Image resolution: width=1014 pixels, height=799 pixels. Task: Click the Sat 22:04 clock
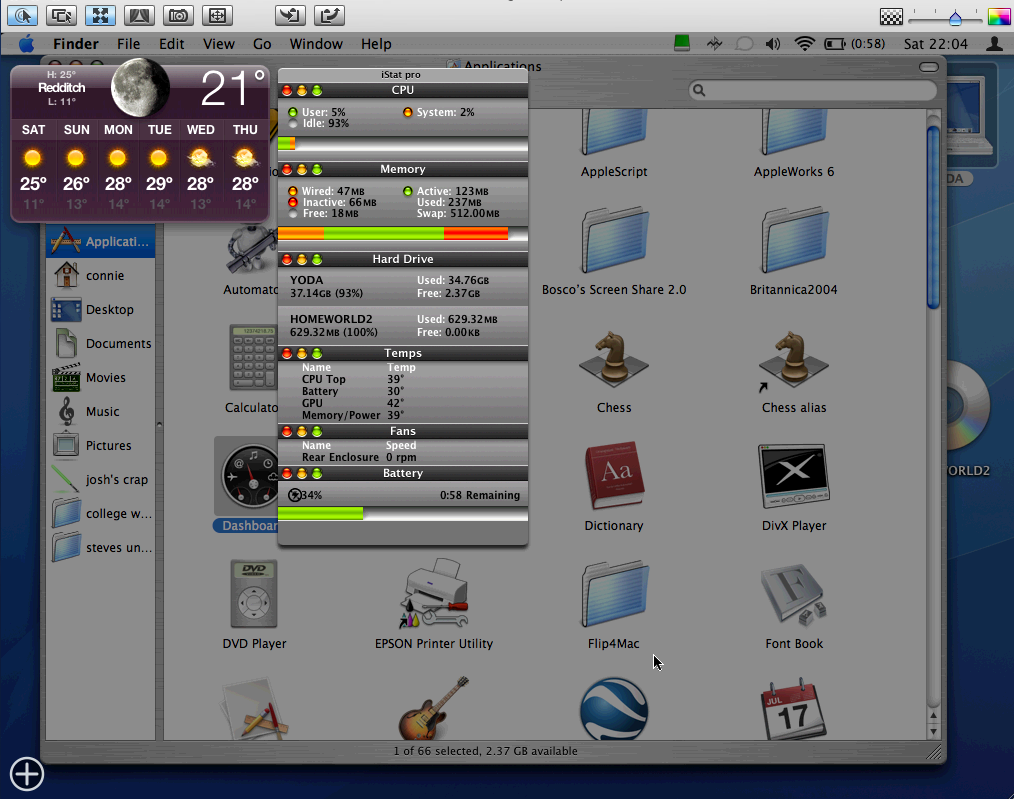[935, 44]
